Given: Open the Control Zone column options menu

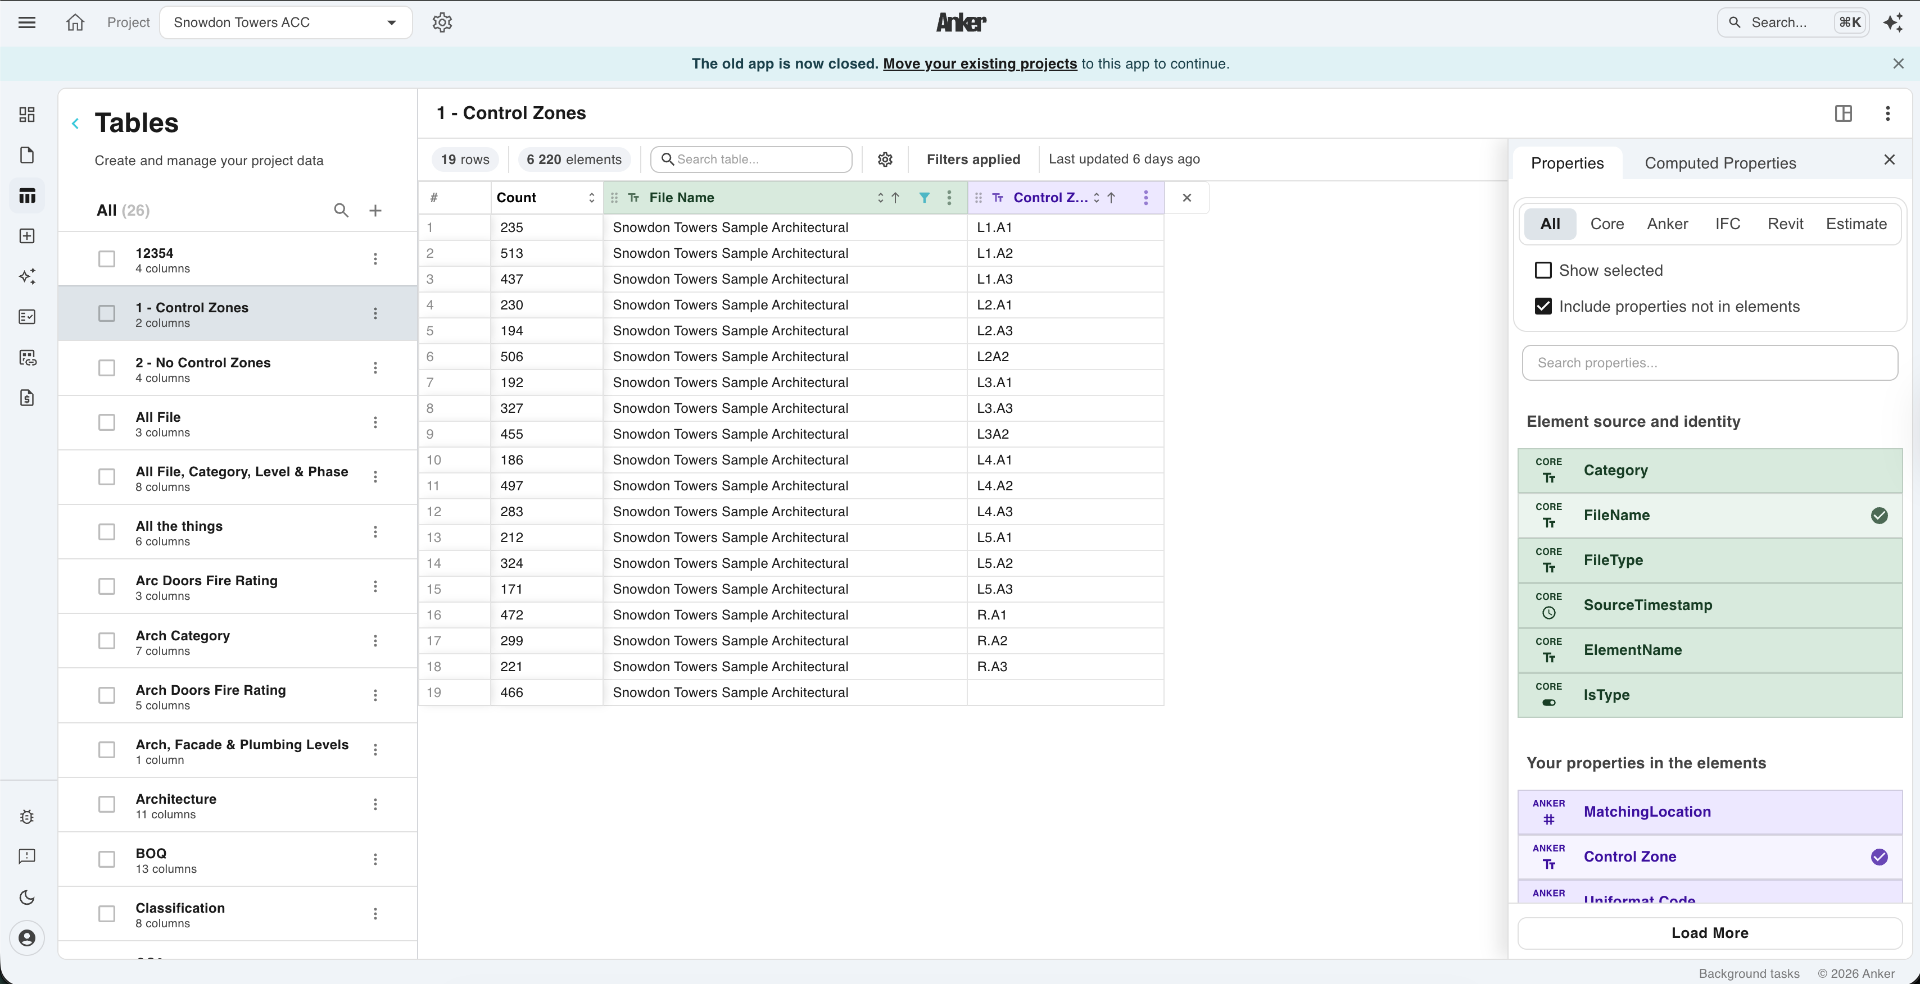Looking at the screenshot, I should pyautogui.click(x=1145, y=198).
